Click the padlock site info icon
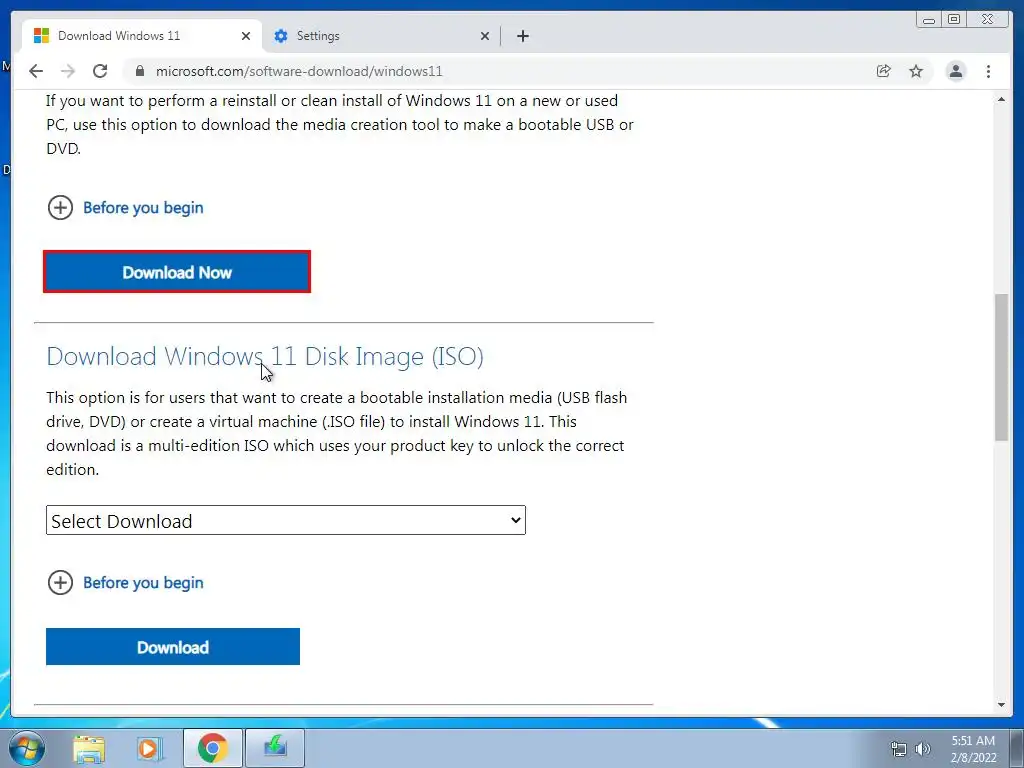The height and width of the screenshot is (768, 1024). [x=140, y=71]
